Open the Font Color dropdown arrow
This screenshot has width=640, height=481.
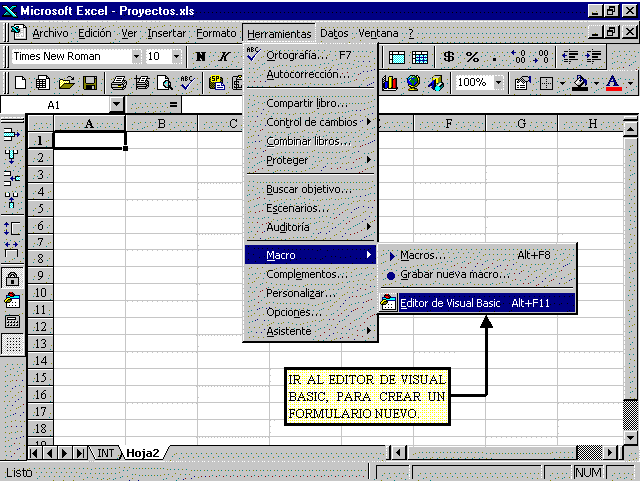pyautogui.click(x=631, y=84)
